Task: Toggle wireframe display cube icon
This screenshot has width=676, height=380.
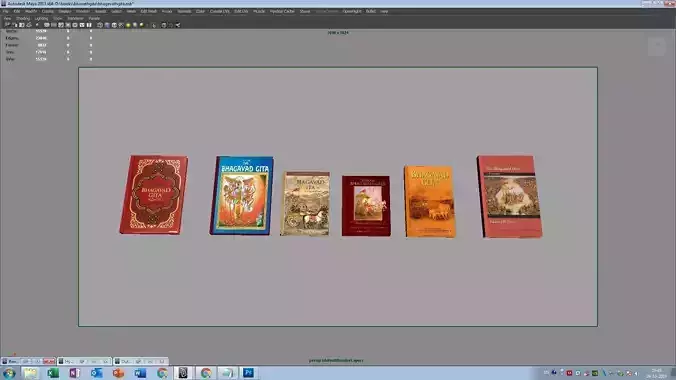Action: (x=100, y=25)
